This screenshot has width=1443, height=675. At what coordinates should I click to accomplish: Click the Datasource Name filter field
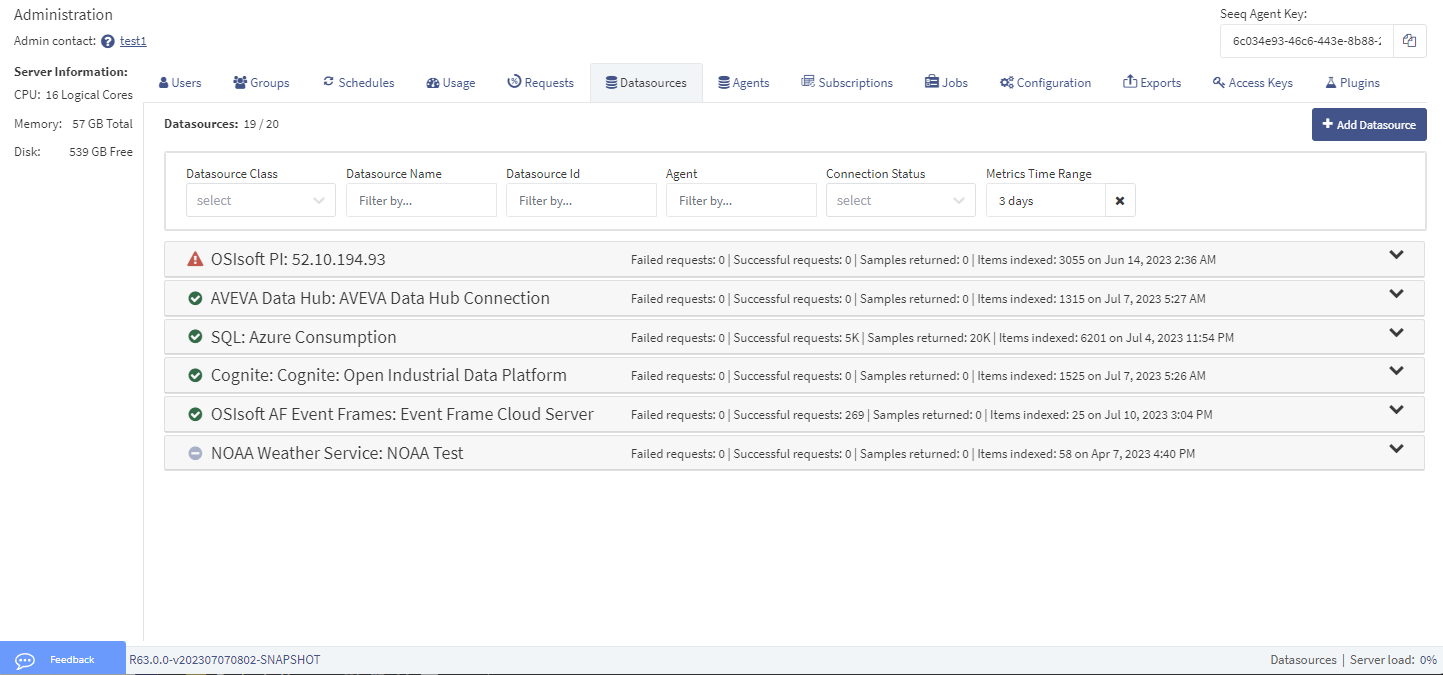point(420,200)
